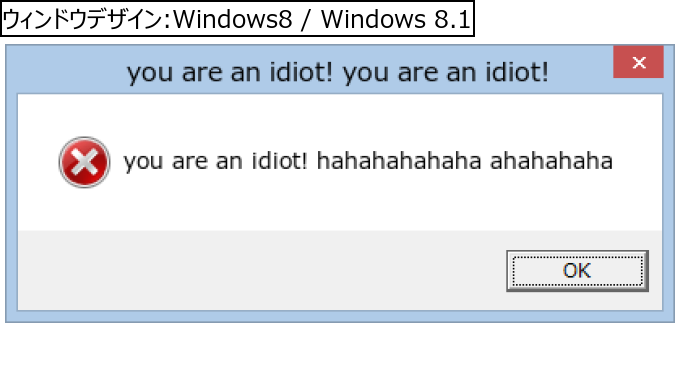Click the OK button
The image size is (680, 368).
(577, 271)
